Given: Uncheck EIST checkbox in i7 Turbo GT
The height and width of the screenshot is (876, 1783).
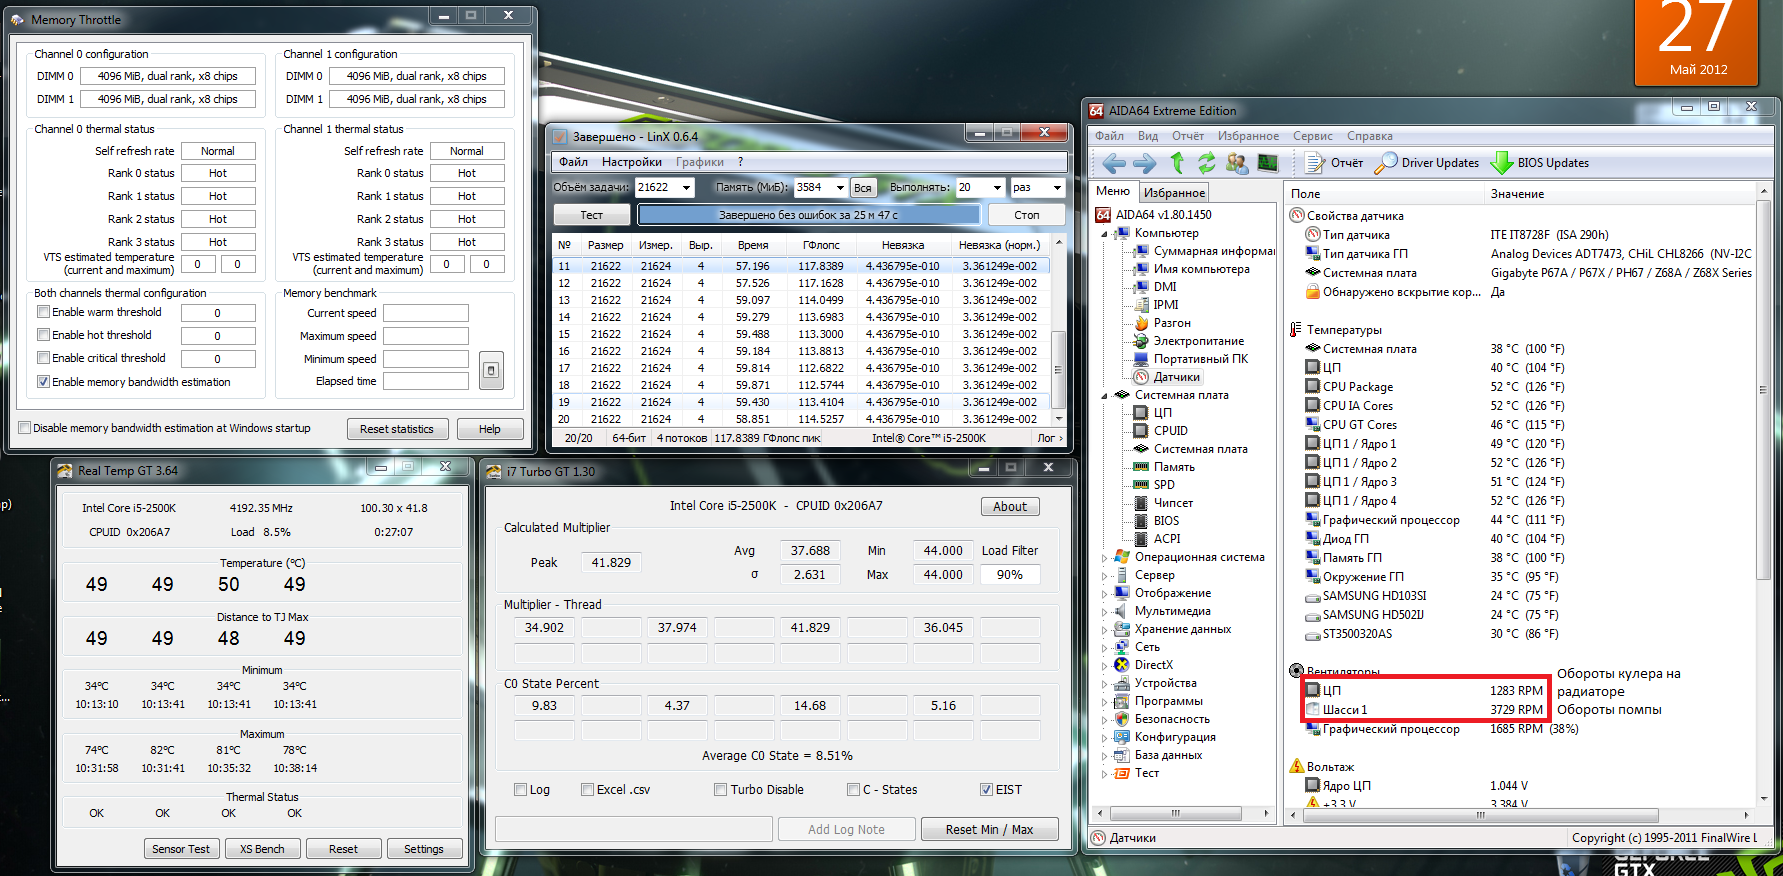Looking at the screenshot, I should 986,790.
